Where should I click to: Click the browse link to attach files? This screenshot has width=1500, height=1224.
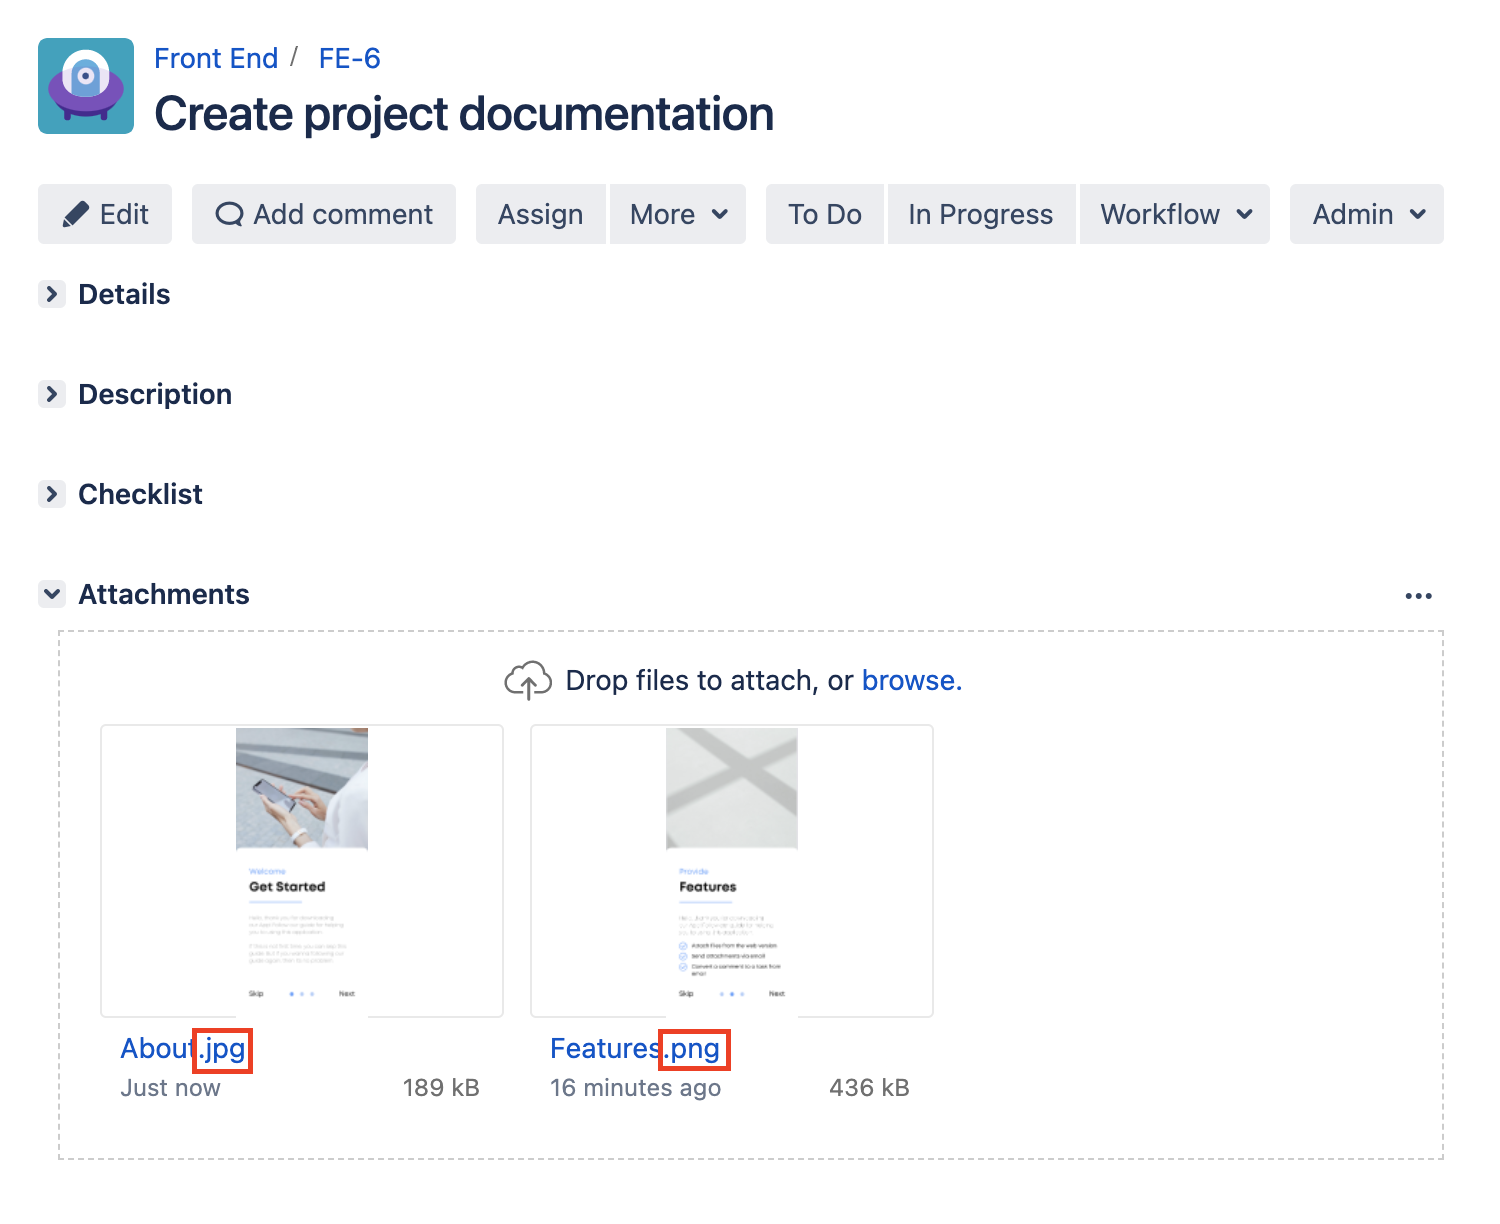coord(911,681)
